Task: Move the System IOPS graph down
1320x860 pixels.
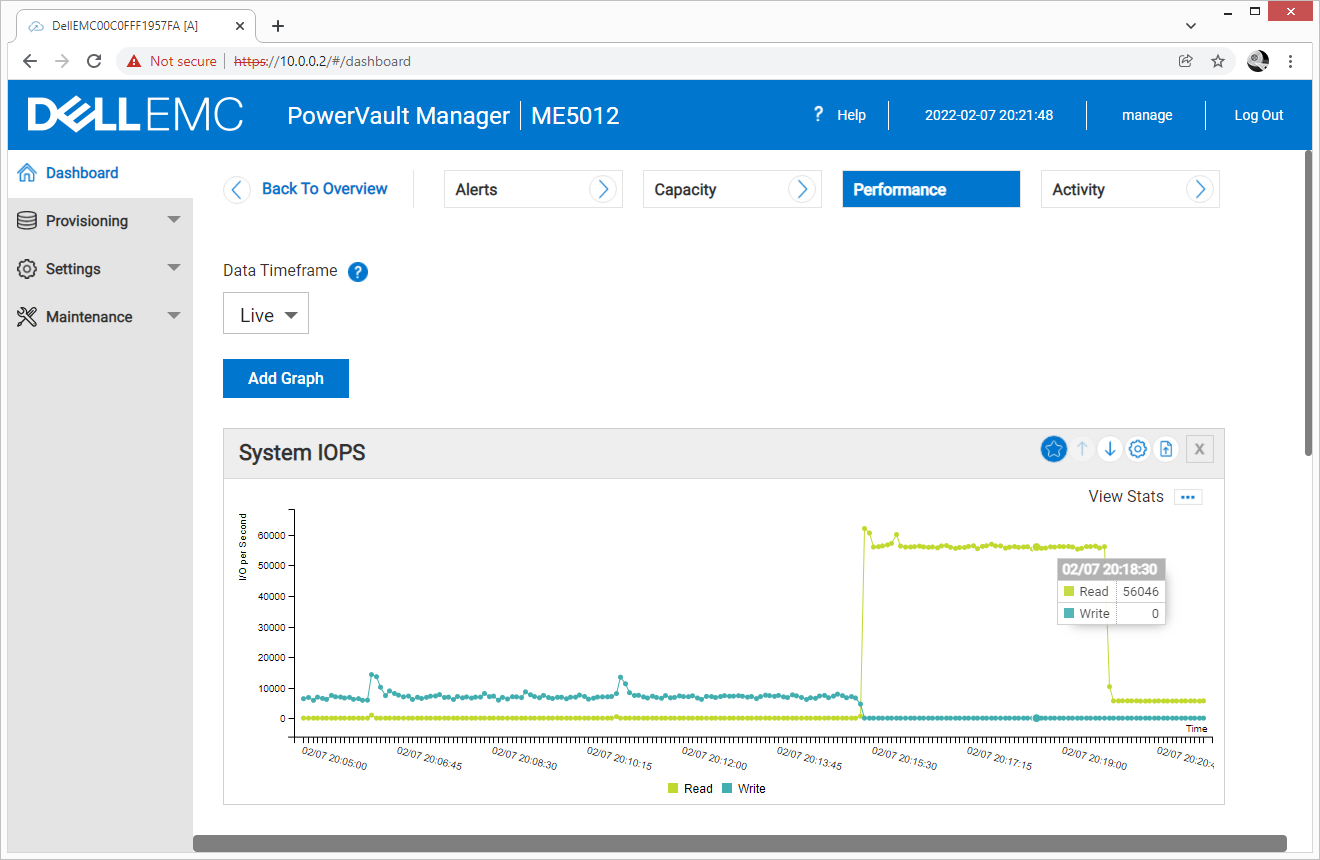Action: tap(1109, 450)
